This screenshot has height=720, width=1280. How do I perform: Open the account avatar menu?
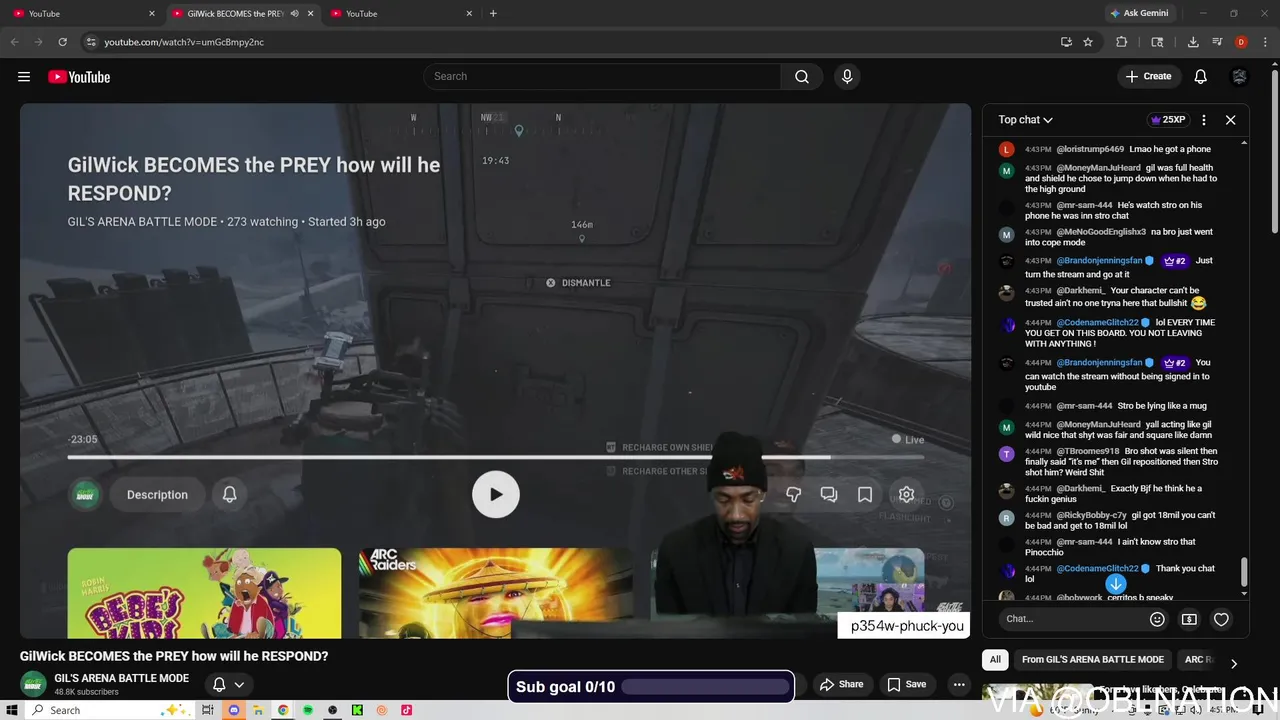coord(1240,77)
